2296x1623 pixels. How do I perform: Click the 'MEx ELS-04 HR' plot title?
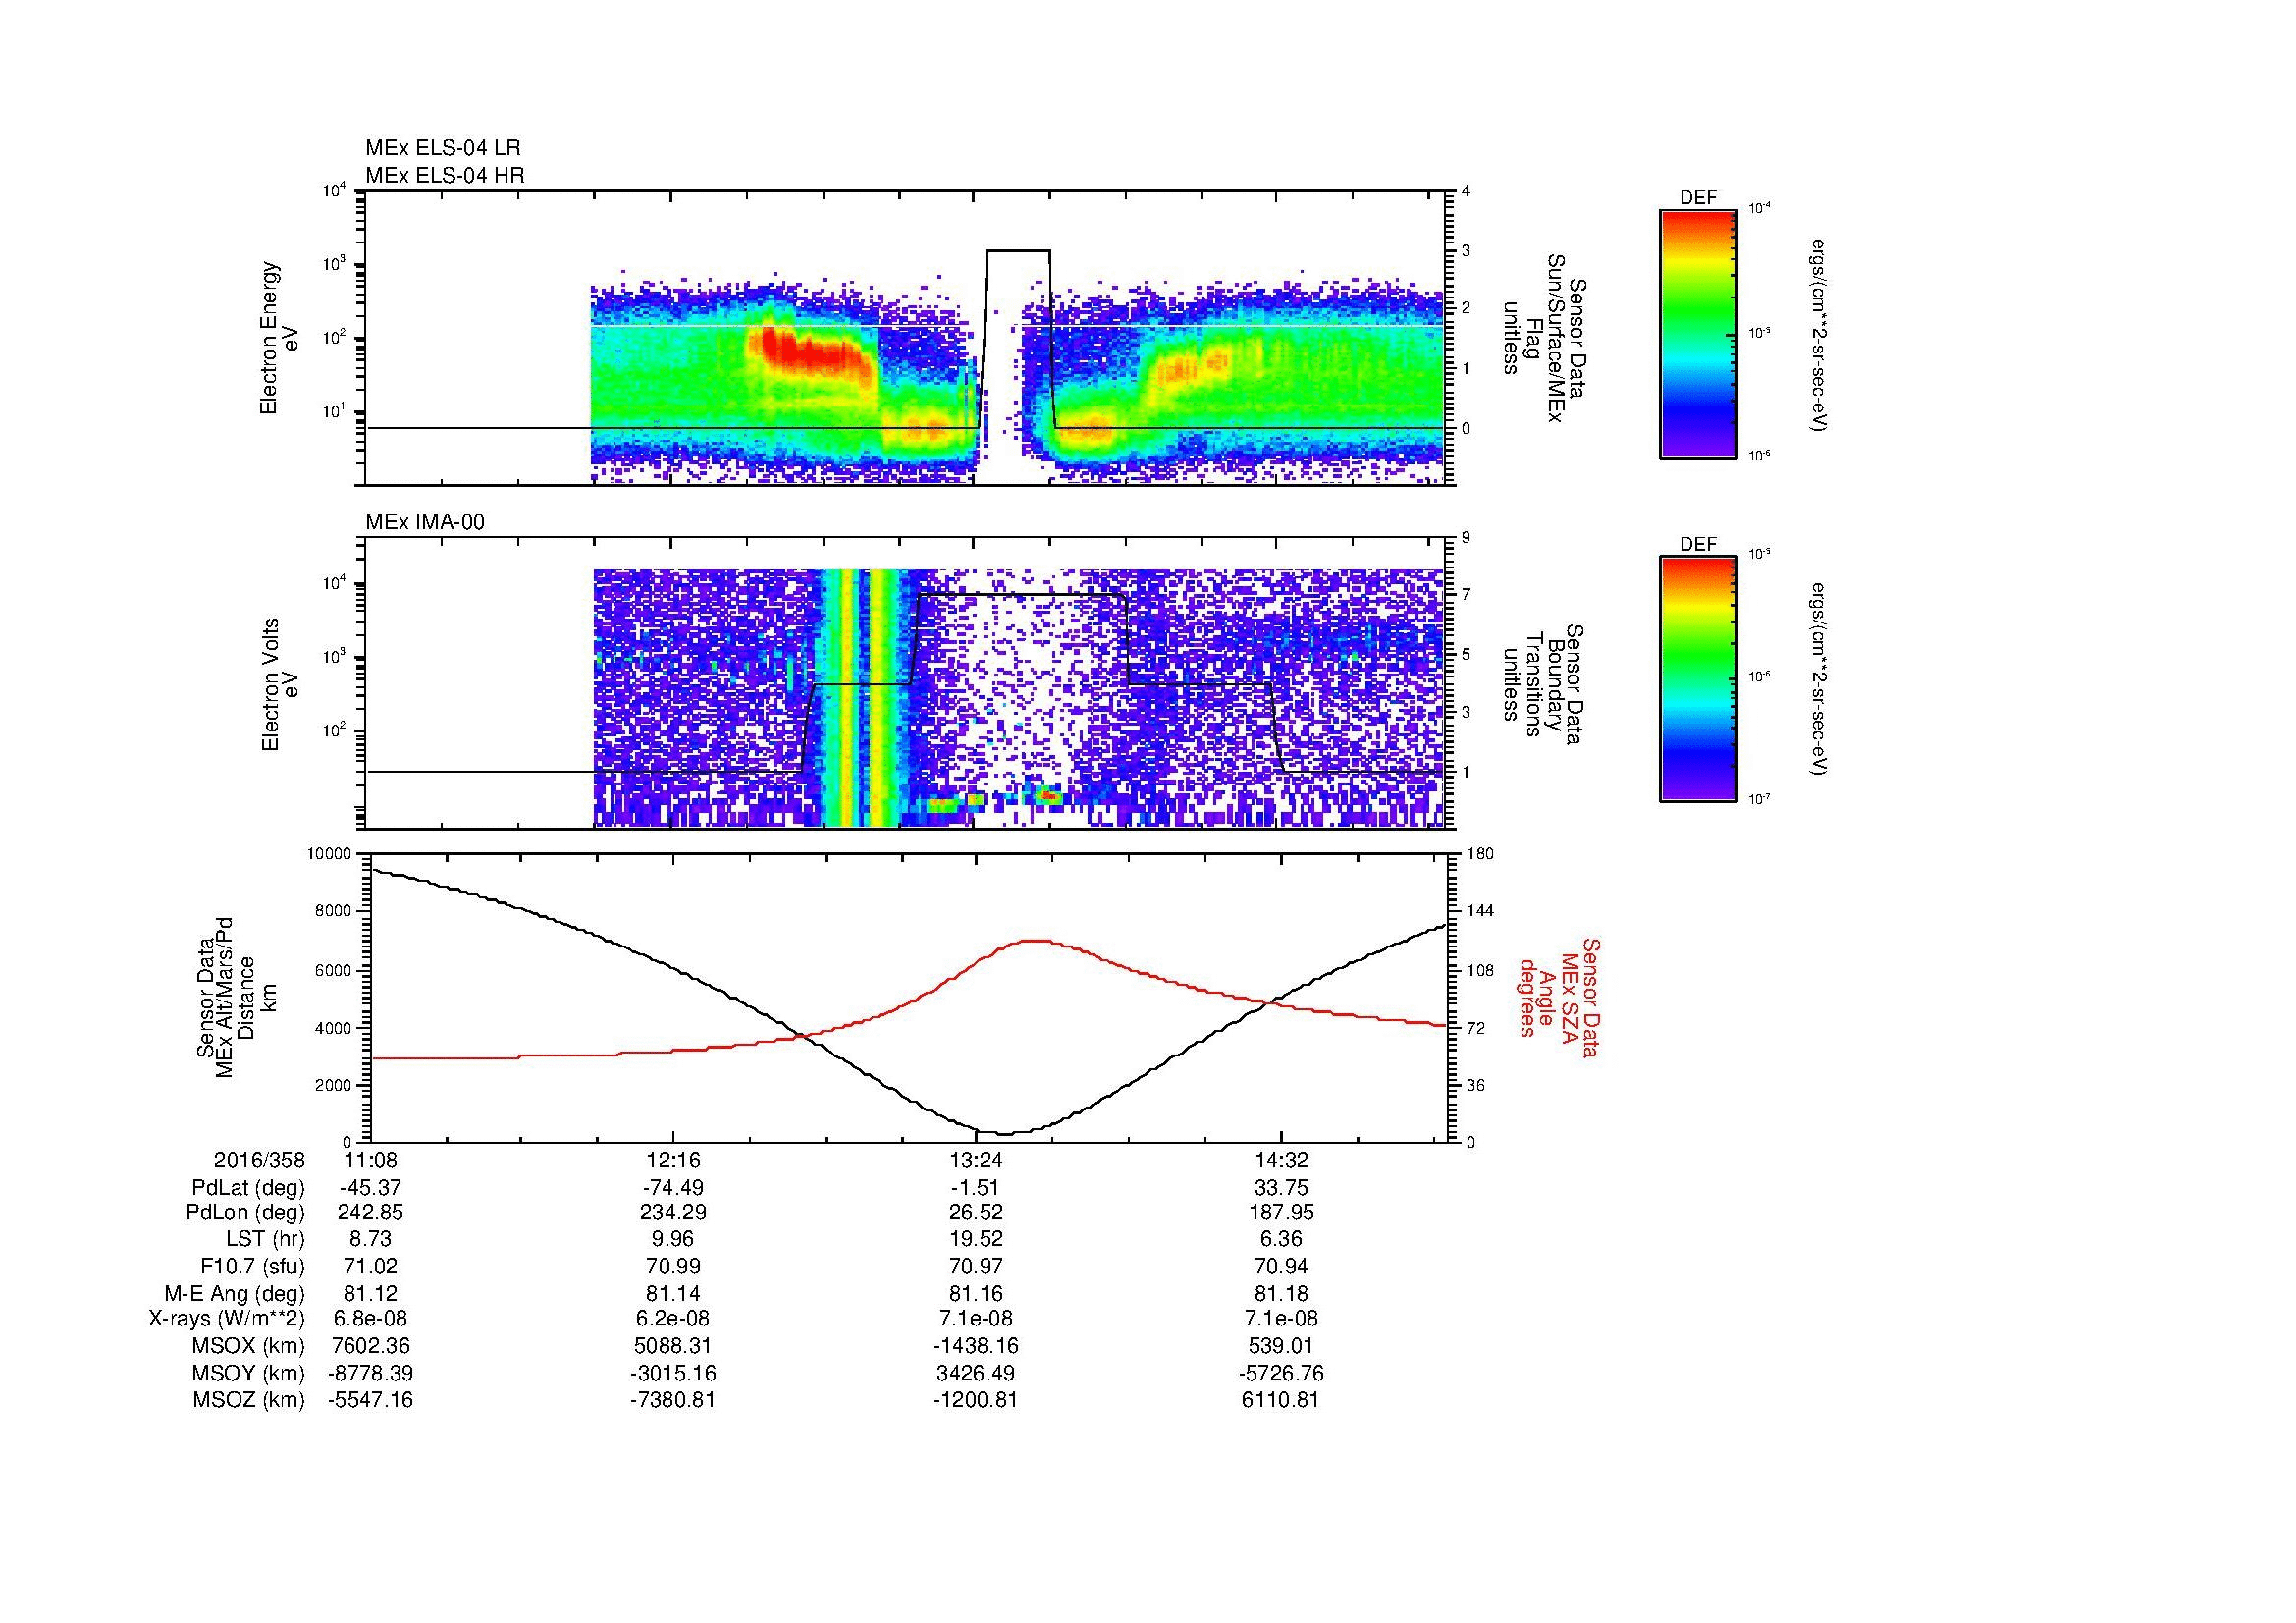click(x=445, y=175)
